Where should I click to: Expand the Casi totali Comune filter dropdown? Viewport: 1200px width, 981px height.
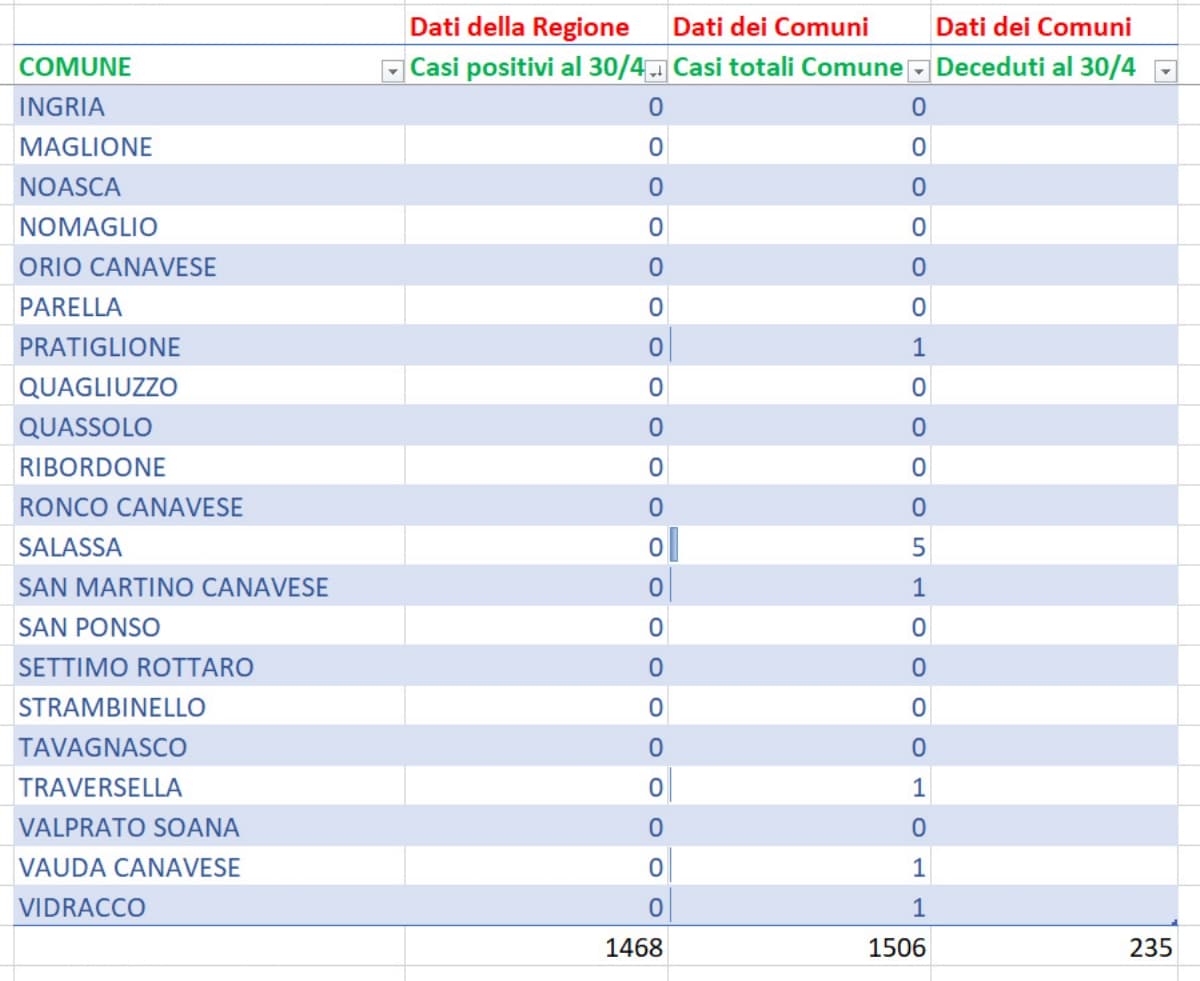(919, 71)
